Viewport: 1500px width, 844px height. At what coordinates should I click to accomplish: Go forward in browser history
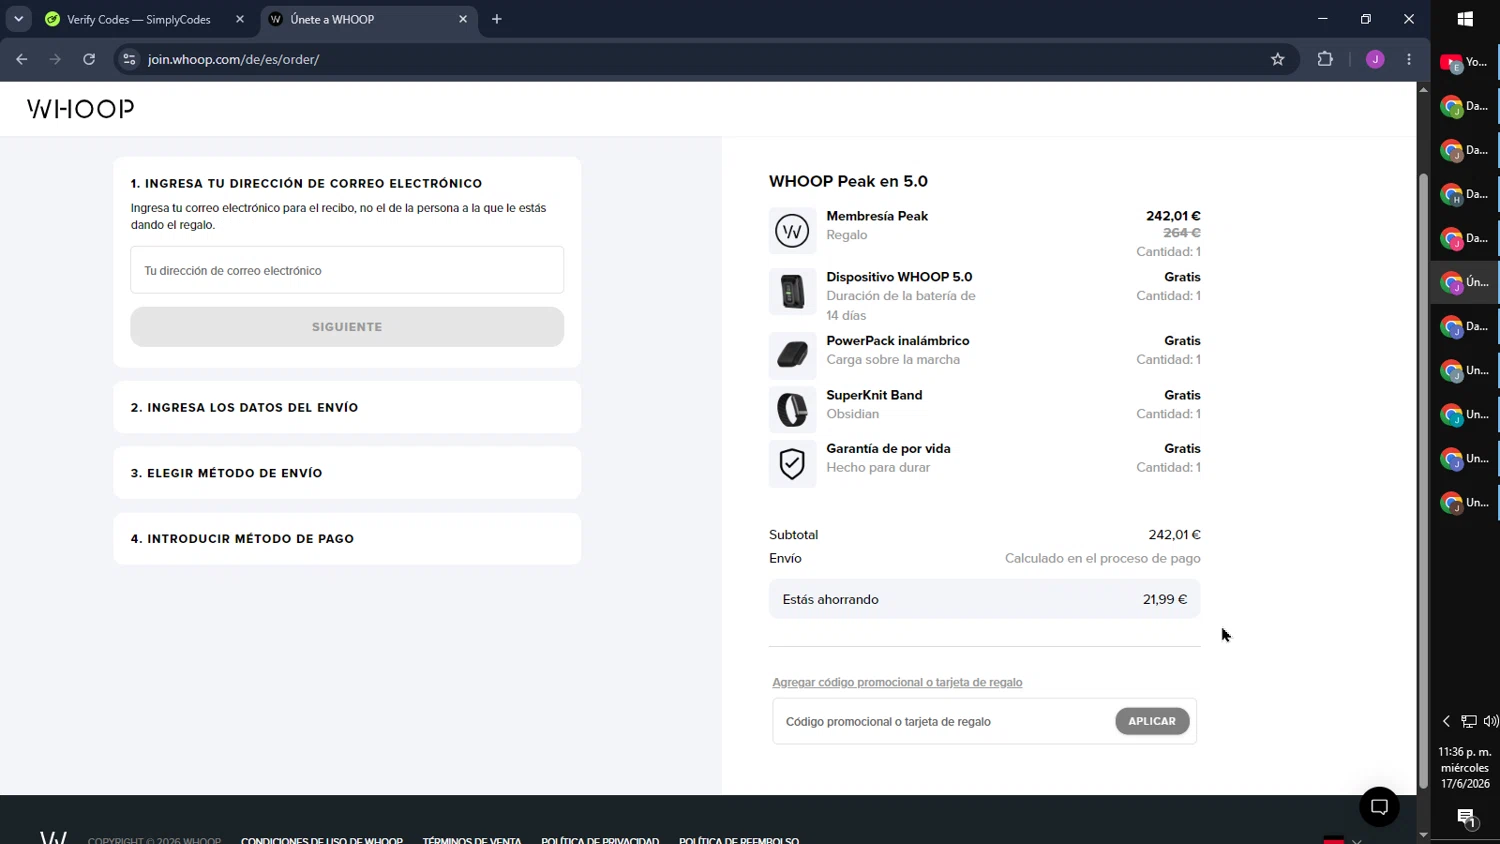[55, 59]
